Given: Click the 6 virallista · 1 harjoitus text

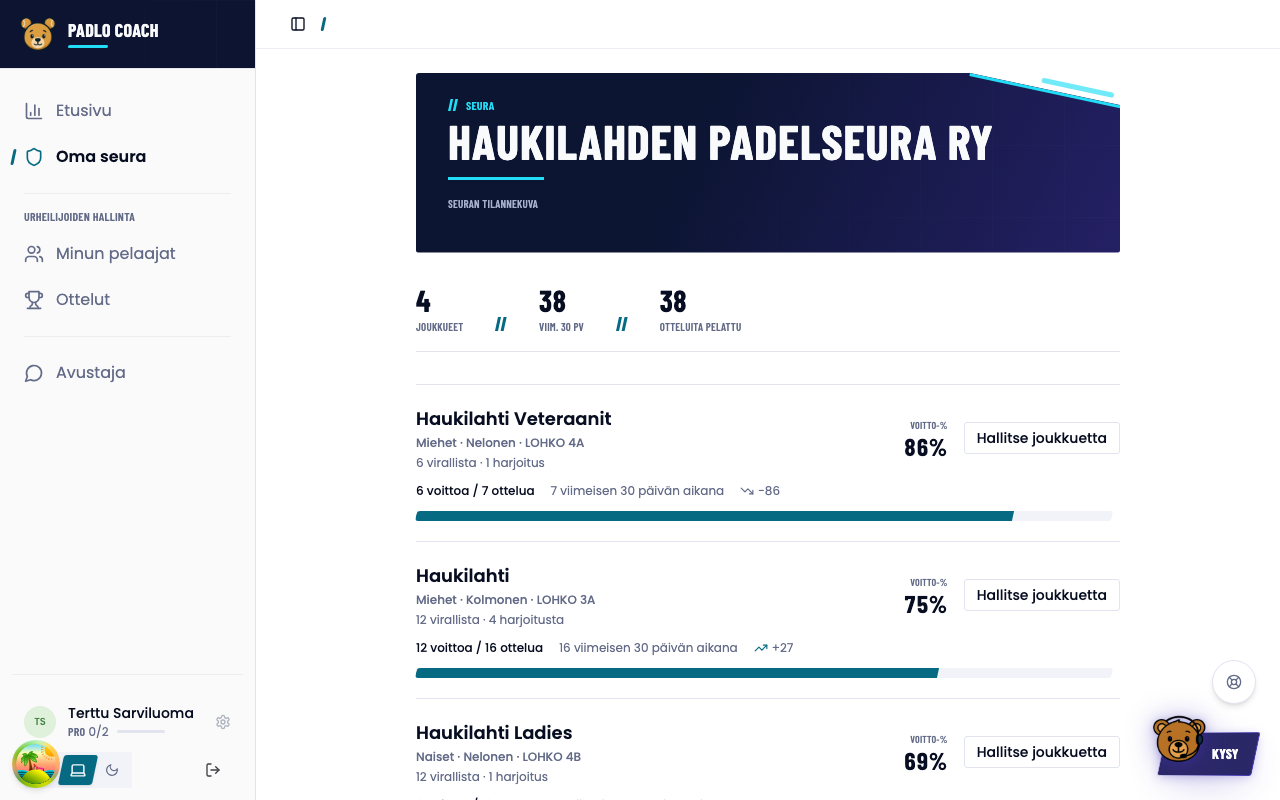Looking at the screenshot, I should (480, 463).
